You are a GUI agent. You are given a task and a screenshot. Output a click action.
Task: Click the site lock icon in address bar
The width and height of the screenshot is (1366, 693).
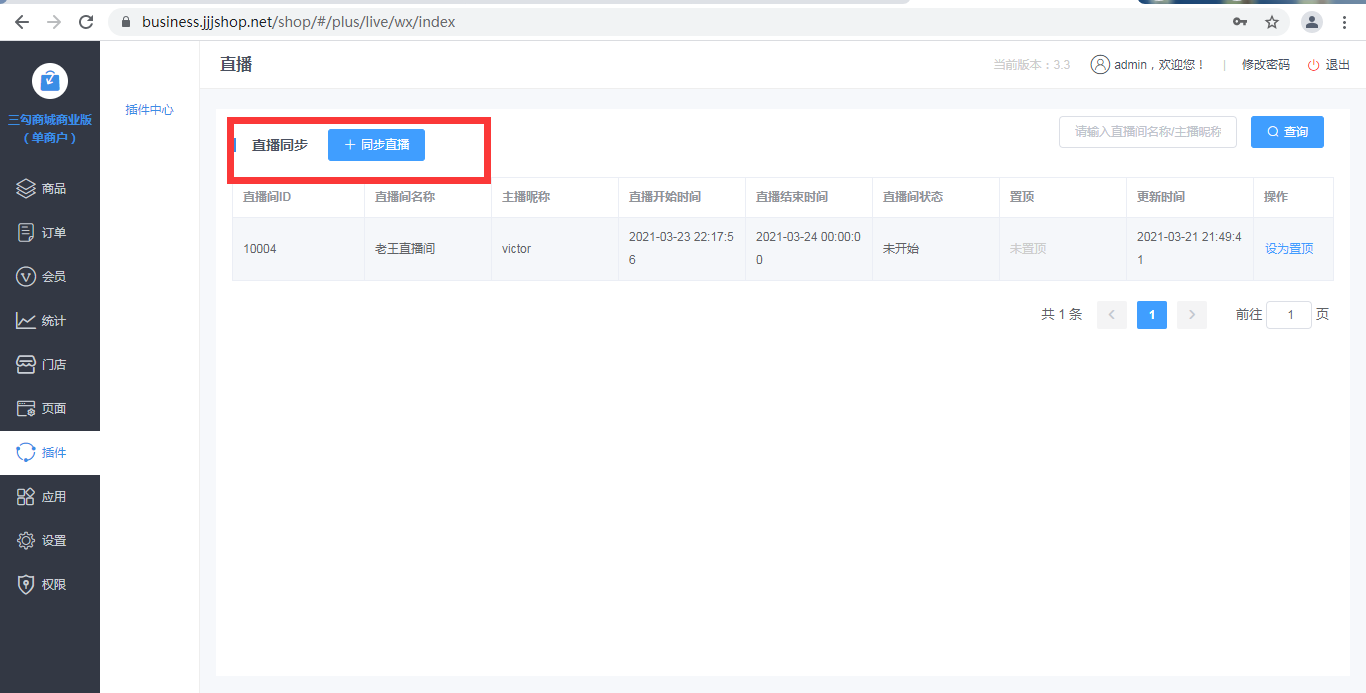pos(126,22)
